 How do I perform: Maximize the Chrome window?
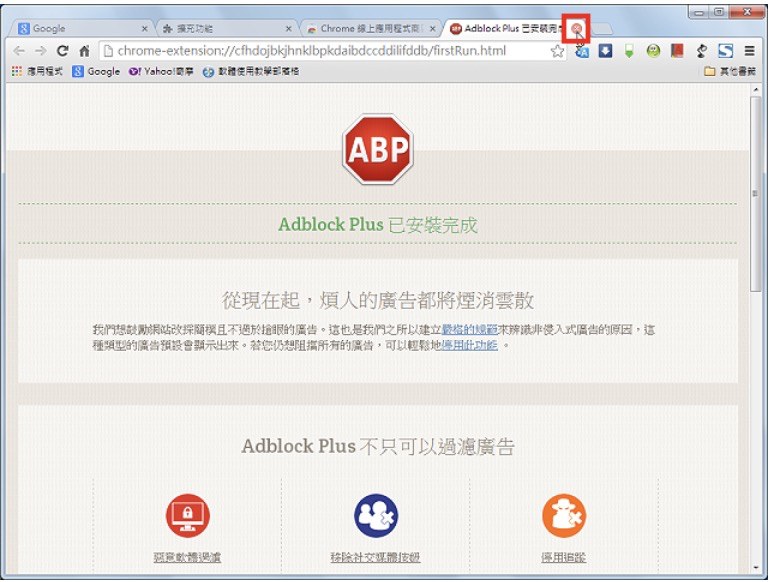(x=719, y=12)
